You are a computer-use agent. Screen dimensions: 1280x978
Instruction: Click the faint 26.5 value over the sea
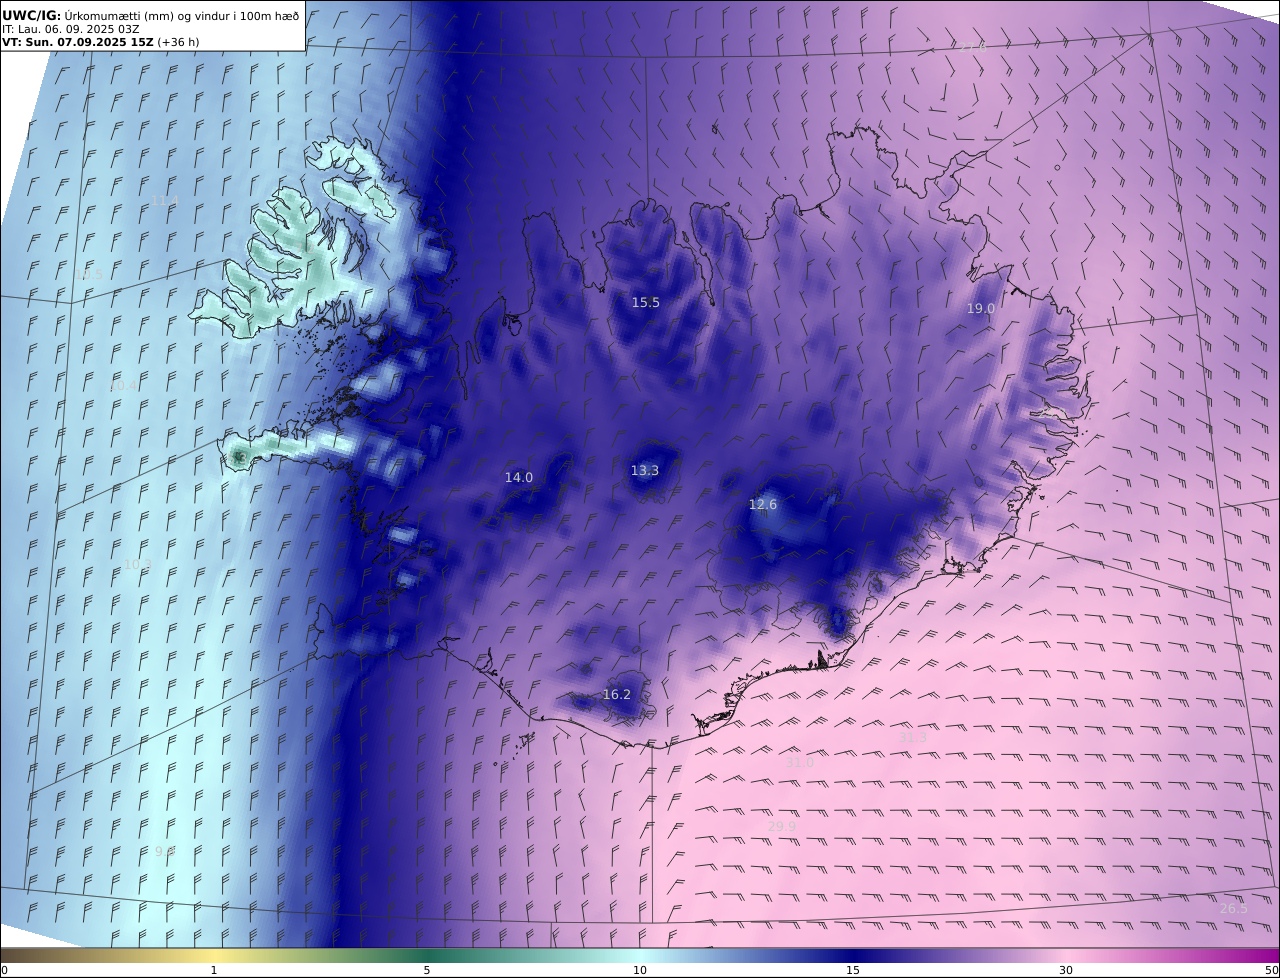1233,909
